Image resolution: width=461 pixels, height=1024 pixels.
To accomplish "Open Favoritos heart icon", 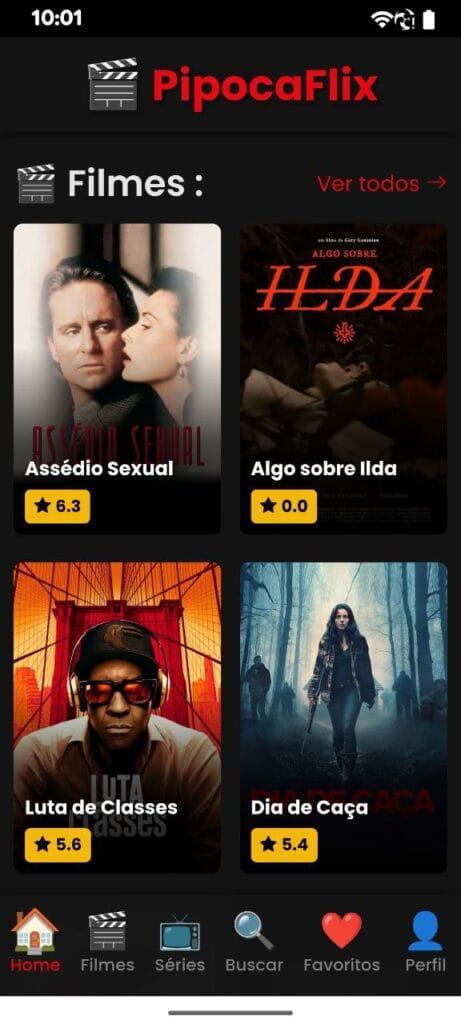I will click(x=342, y=931).
